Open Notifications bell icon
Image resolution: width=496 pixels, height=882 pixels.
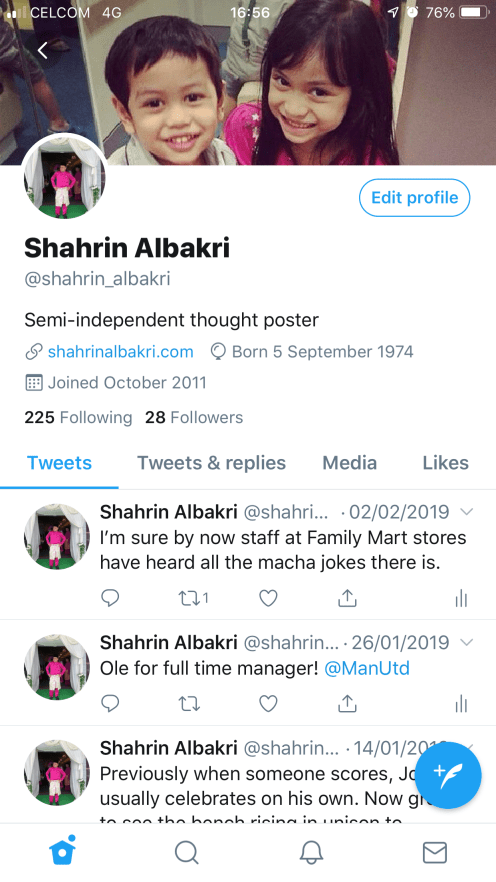(310, 853)
